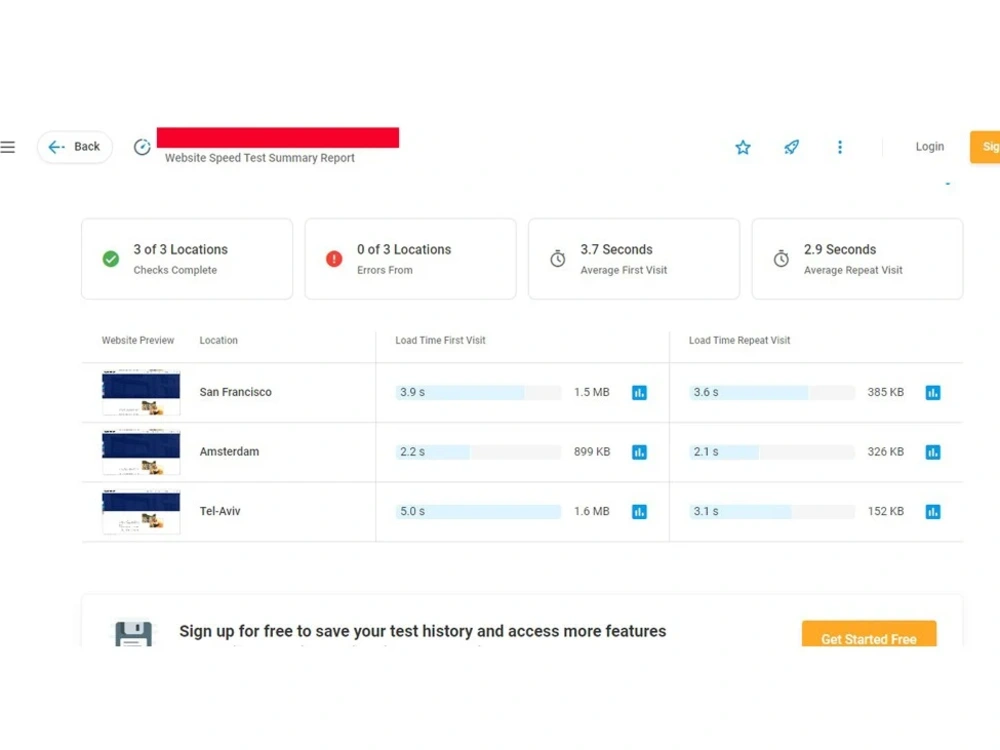Viewport: 1000px width, 750px height.
Task: Select the Amsterdam location name
Action: click(x=230, y=452)
